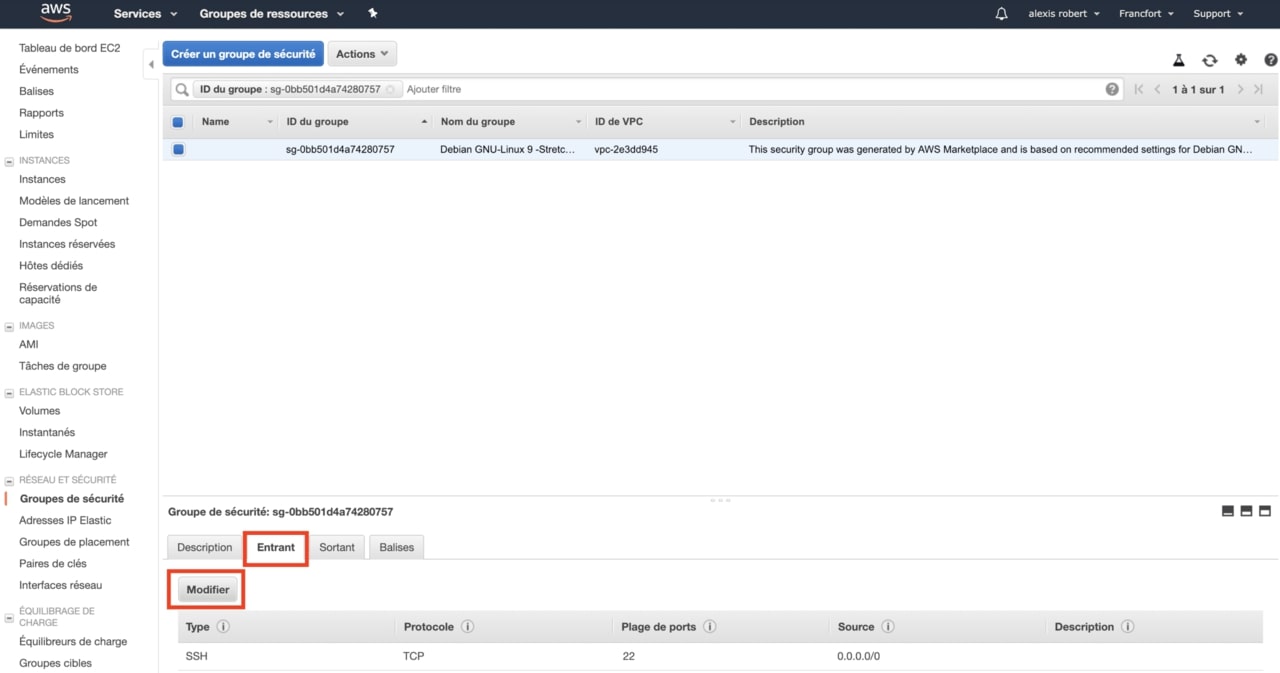1280x673 pixels.
Task: Open the ID de VPC column arrow
Action: tap(732, 122)
